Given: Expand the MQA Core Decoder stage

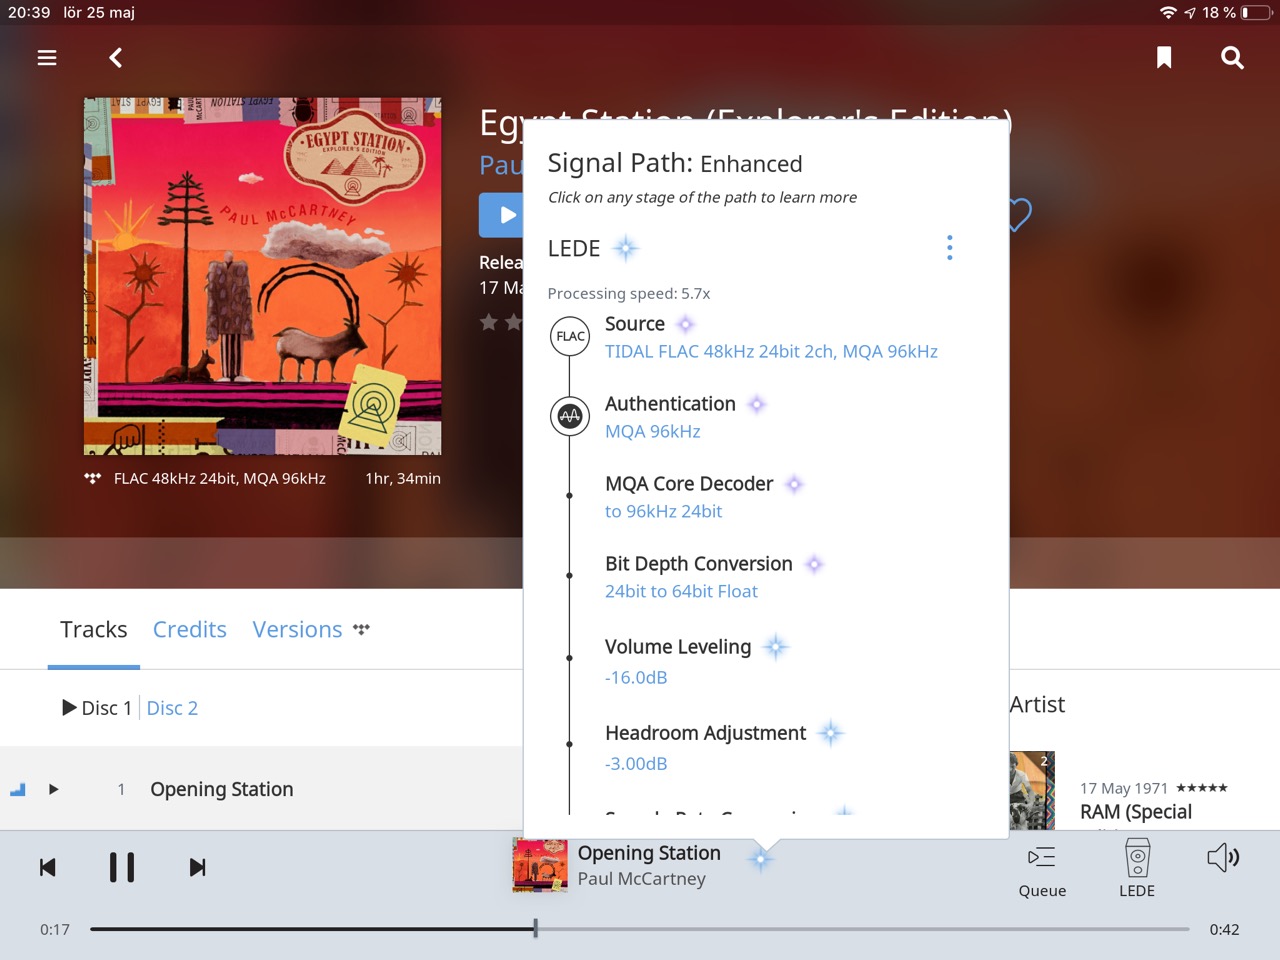Looking at the screenshot, I should tap(689, 484).
